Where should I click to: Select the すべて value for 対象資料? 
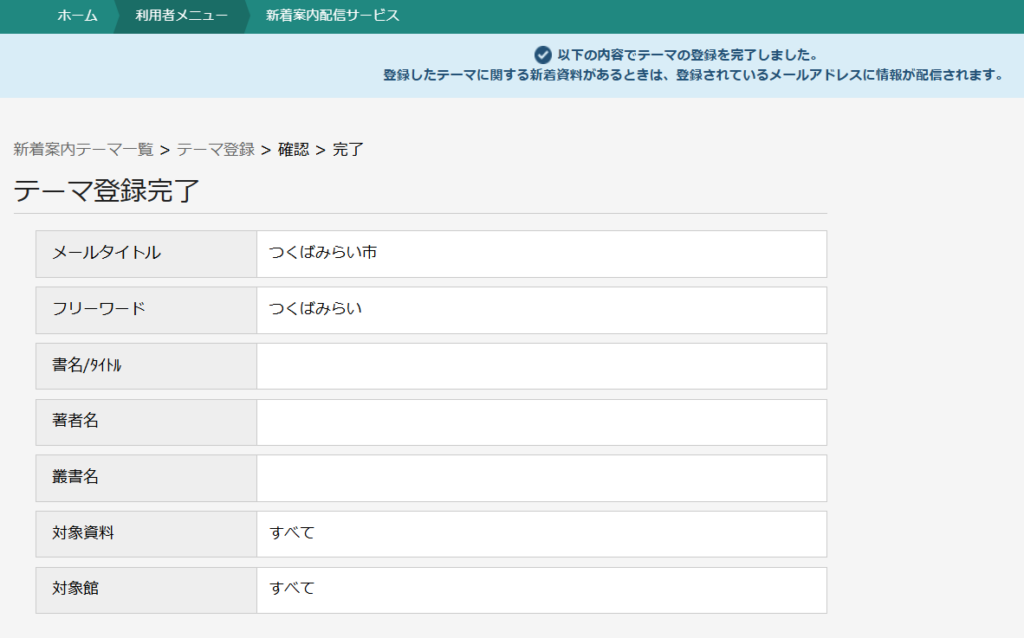[292, 534]
